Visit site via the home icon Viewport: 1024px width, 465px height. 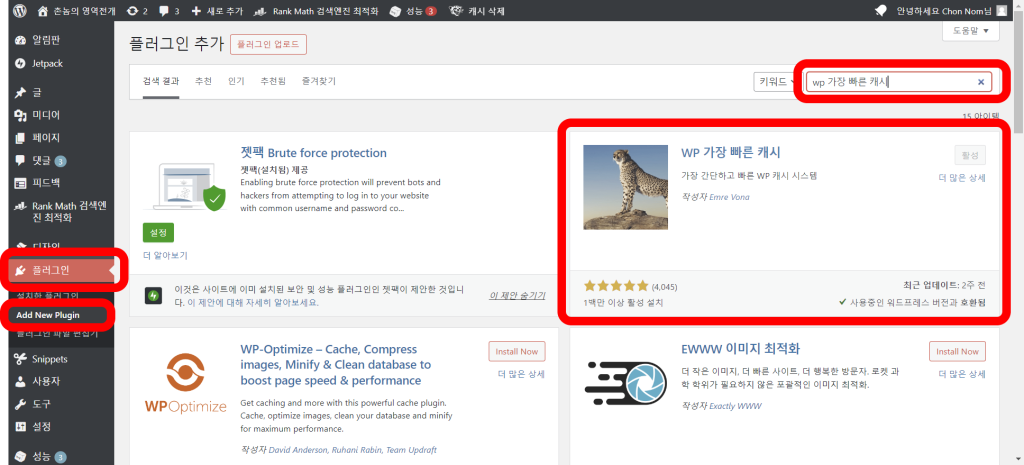click(43, 10)
